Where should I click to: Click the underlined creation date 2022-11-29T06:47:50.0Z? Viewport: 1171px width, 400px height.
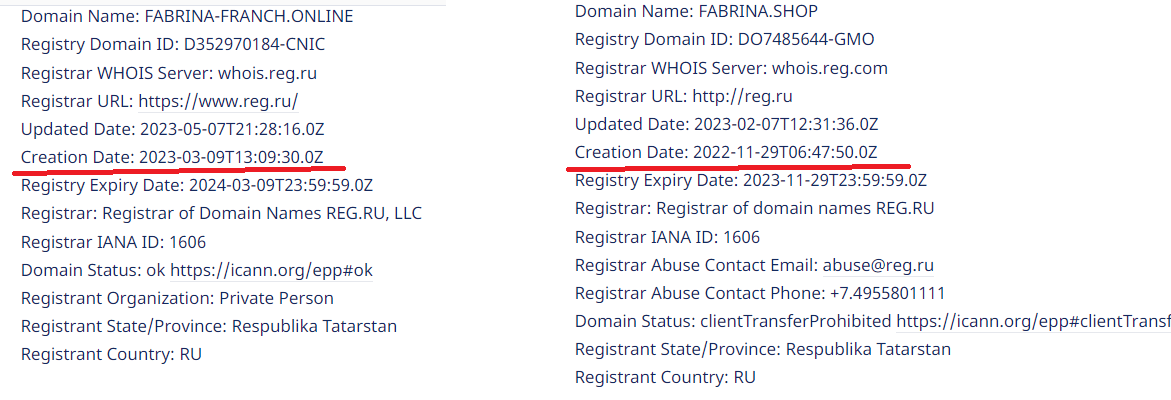click(784, 152)
